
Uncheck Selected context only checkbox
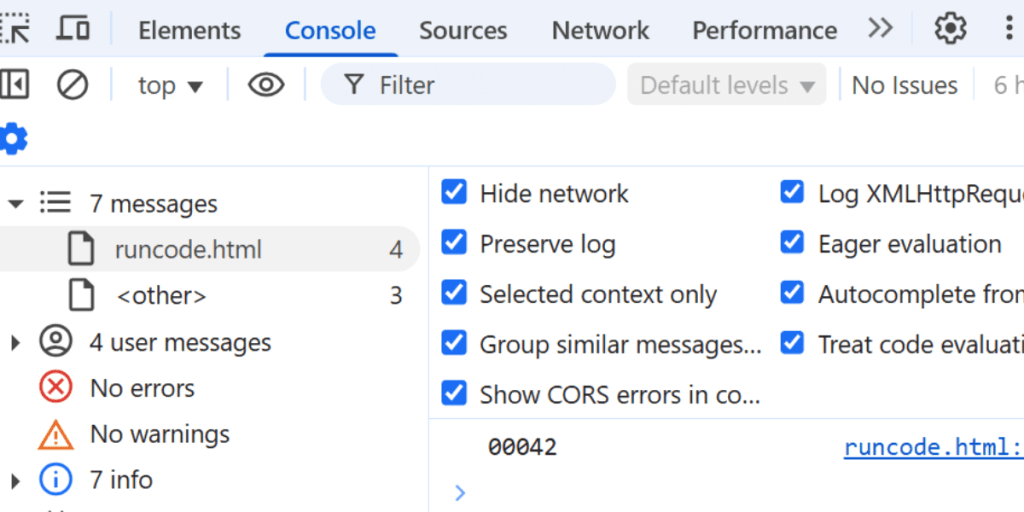click(x=454, y=293)
